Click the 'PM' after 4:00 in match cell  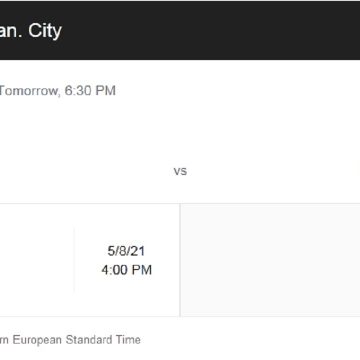(x=141, y=270)
